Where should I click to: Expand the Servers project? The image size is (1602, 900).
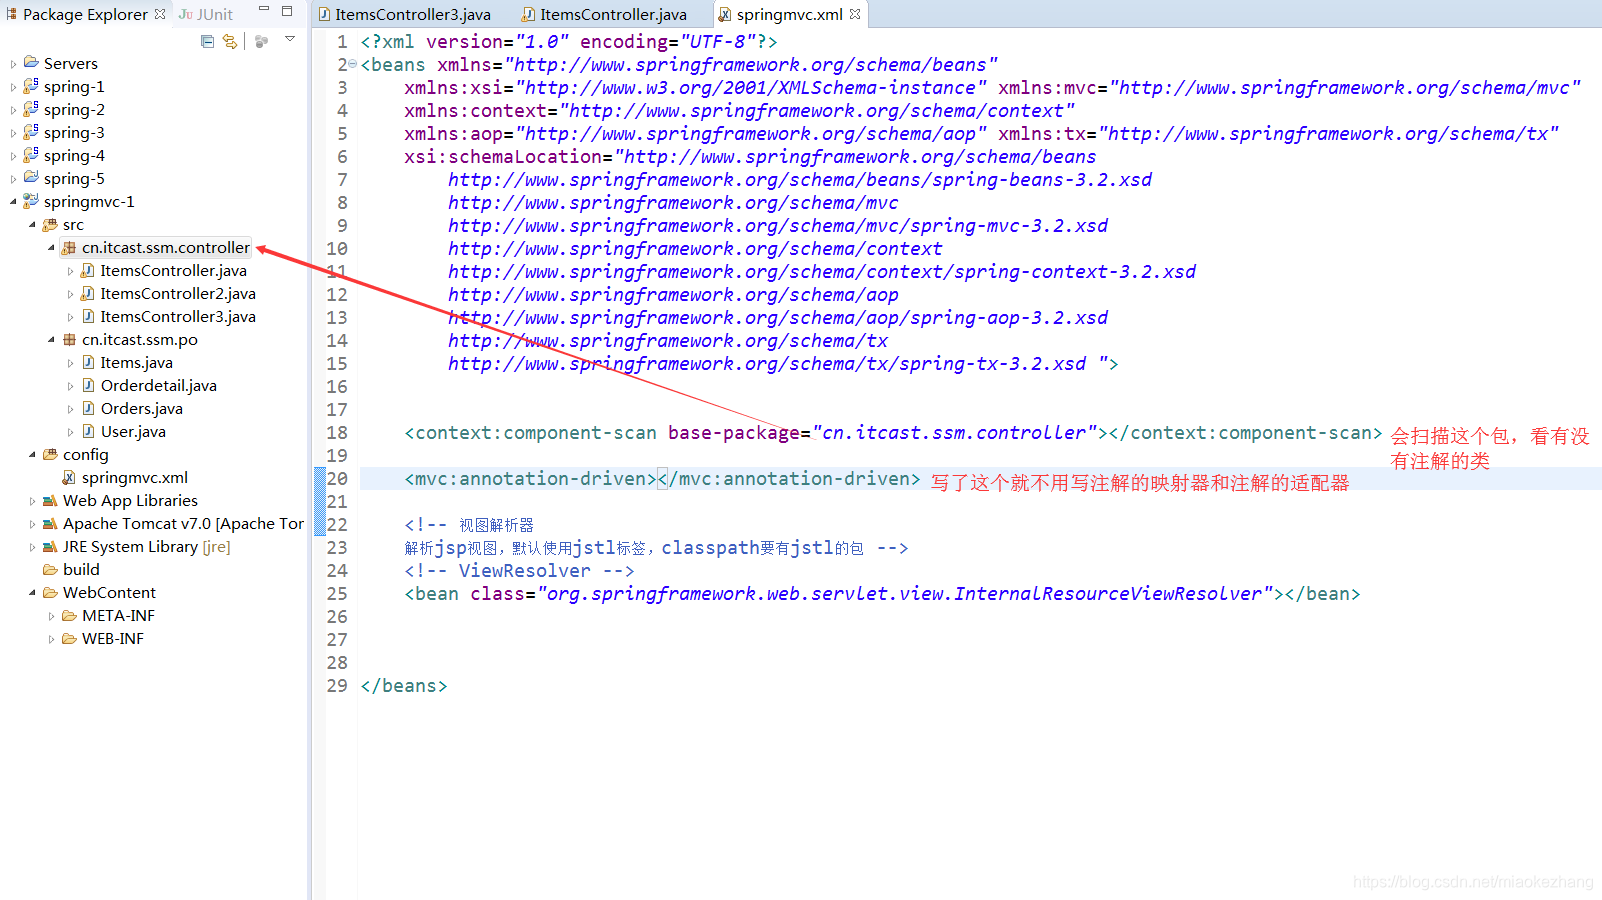pyautogui.click(x=13, y=64)
